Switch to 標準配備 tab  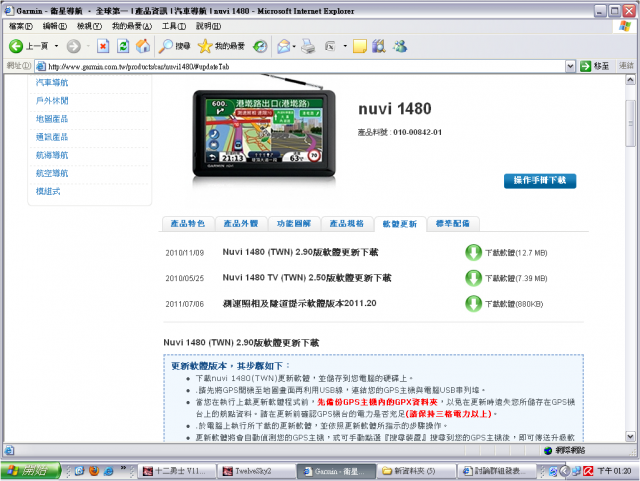point(453,224)
